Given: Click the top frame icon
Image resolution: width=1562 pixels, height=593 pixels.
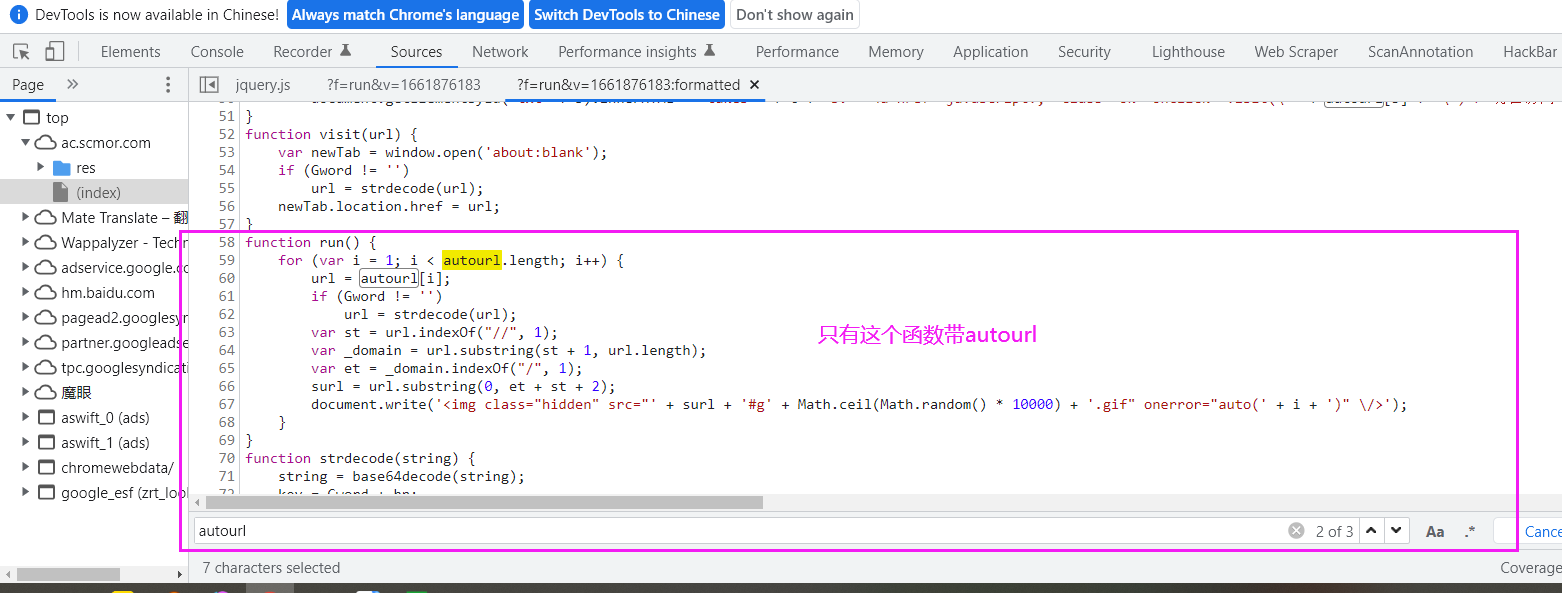Looking at the screenshot, I should [x=31, y=118].
